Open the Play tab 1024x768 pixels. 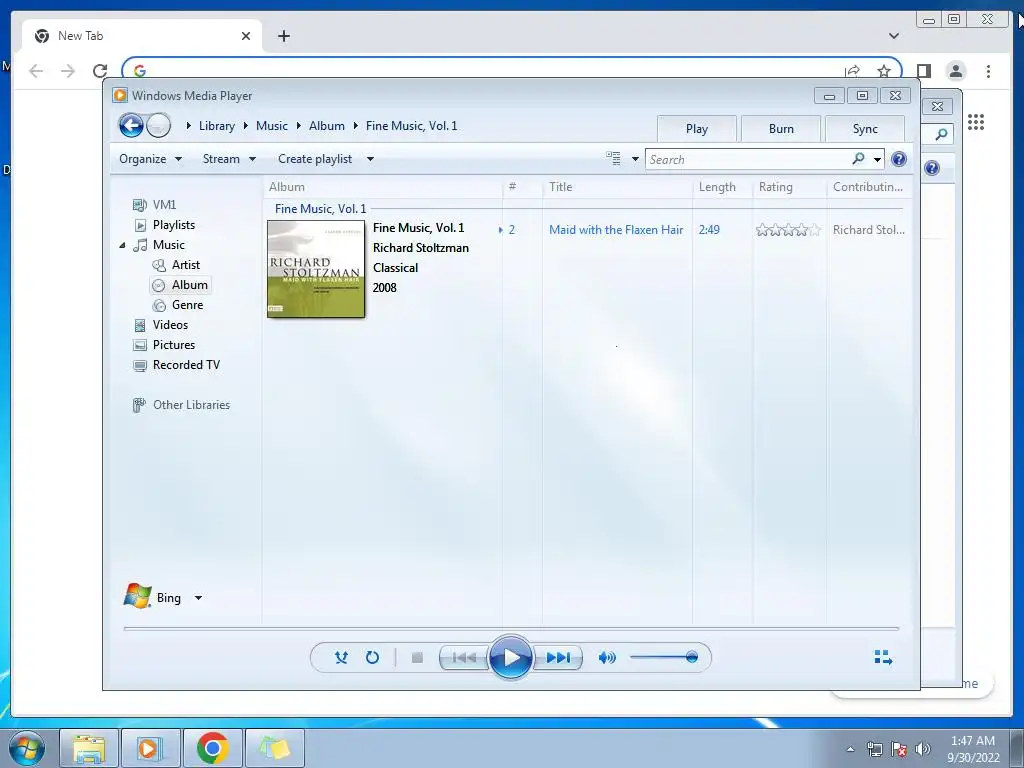tap(697, 129)
